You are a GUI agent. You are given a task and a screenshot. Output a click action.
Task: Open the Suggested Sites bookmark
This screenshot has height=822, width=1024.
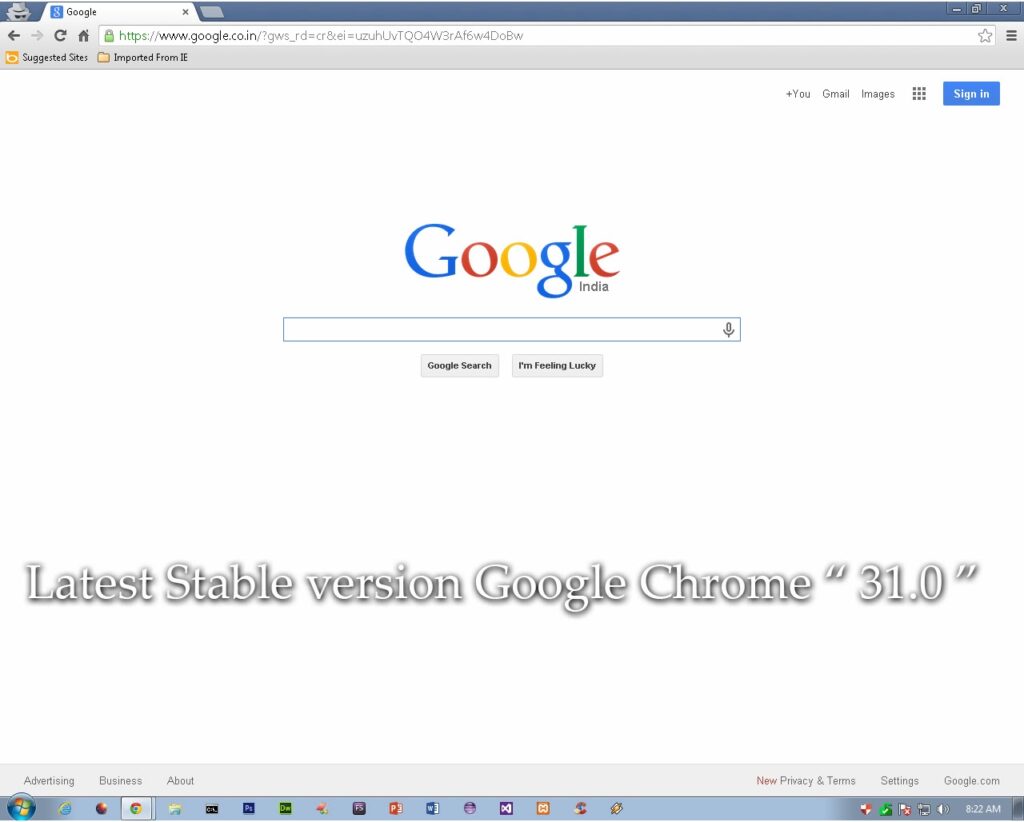click(x=46, y=57)
